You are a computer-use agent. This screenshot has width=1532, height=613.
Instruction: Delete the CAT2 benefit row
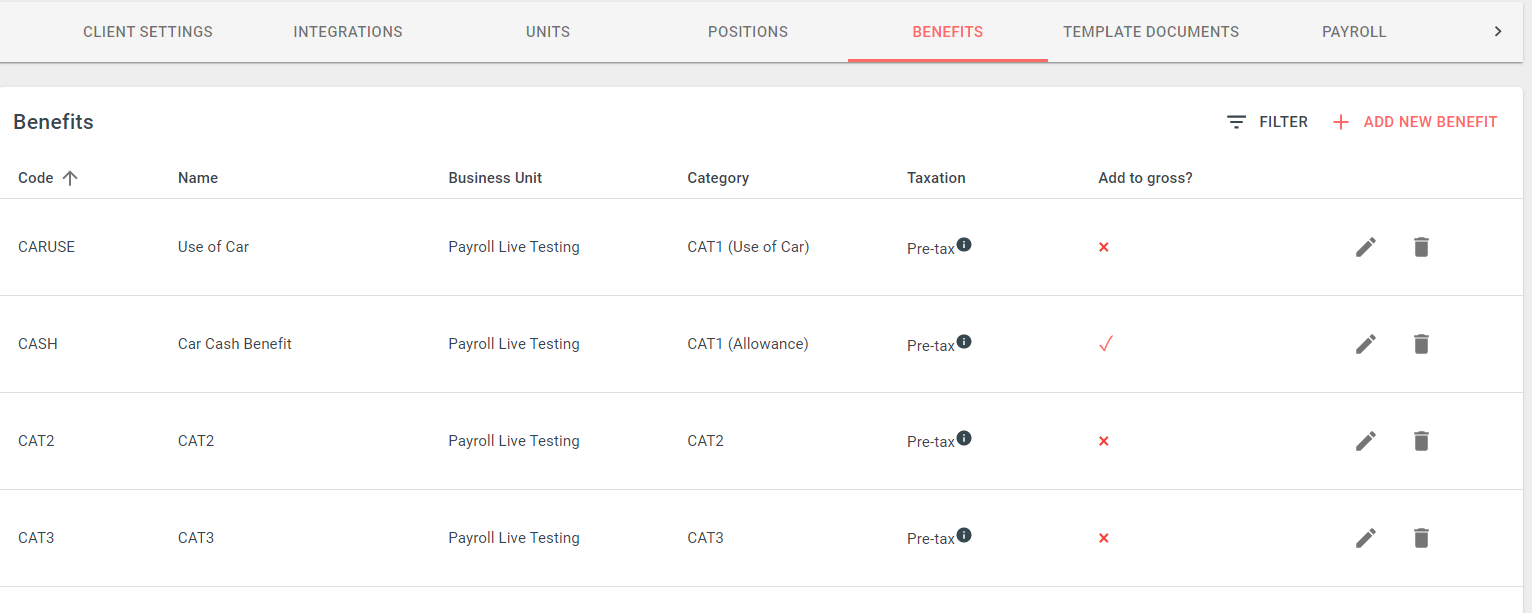[1421, 441]
